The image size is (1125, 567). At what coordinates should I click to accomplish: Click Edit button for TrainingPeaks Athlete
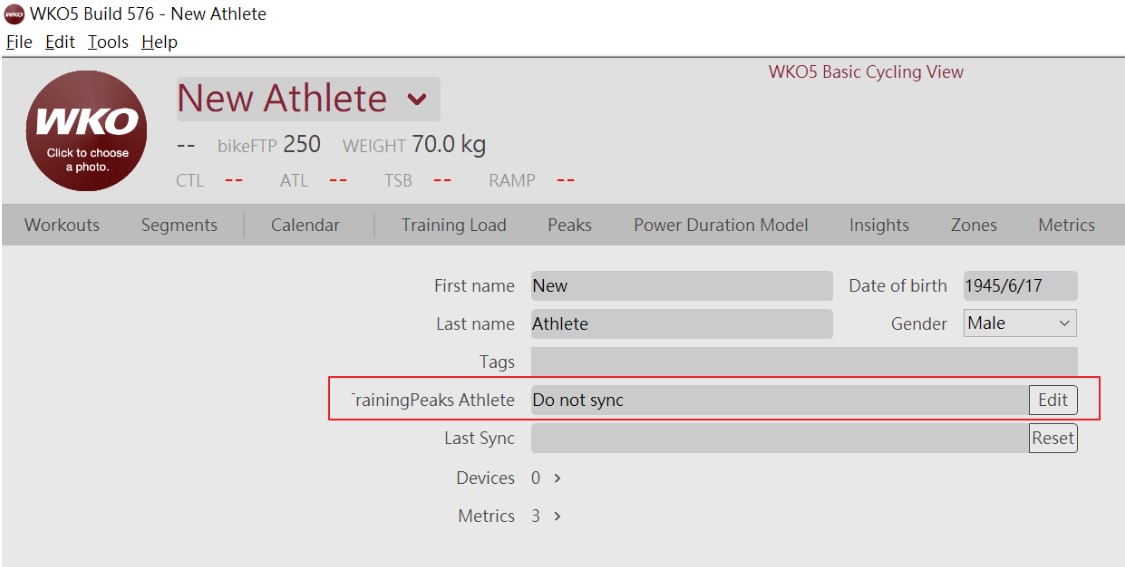[x=1053, y=400]
